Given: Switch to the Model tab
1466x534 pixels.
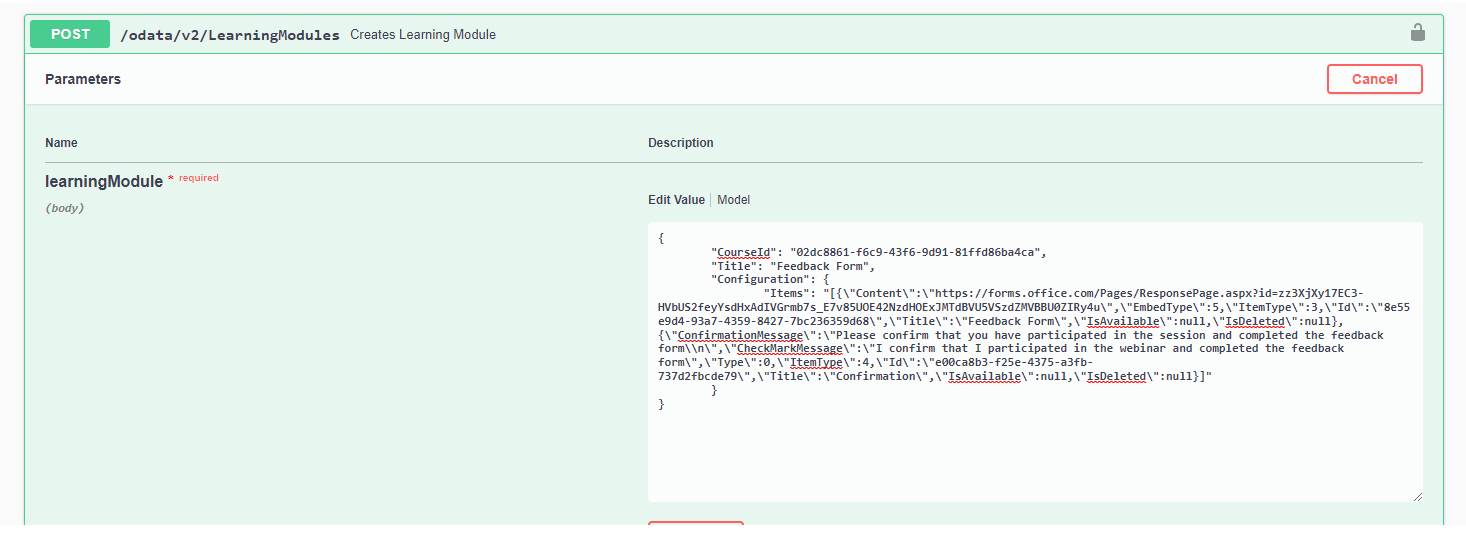Looking at the screenshot, I should [x=733, y=200].
